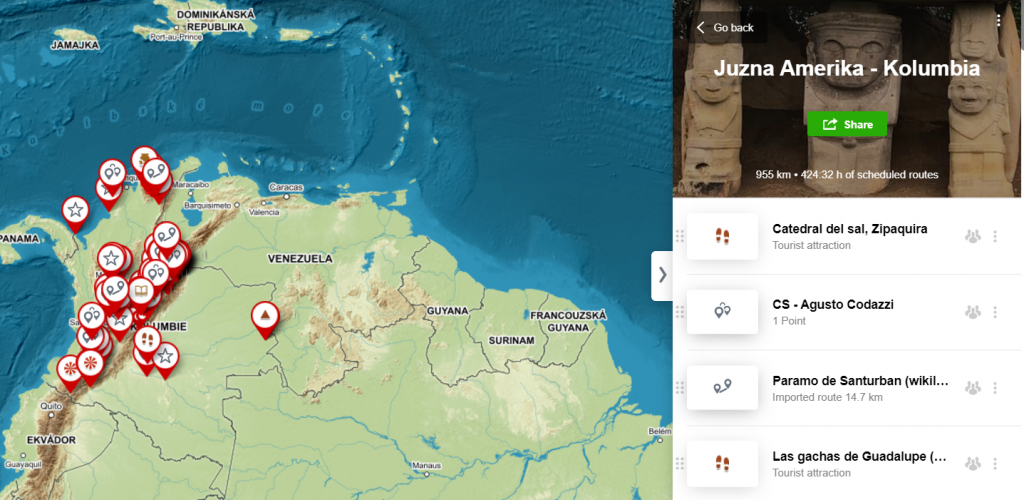Click sharing people icon for Paramo de Santurban
Viewport: 1024px width, 500px height.
(973, 388)
